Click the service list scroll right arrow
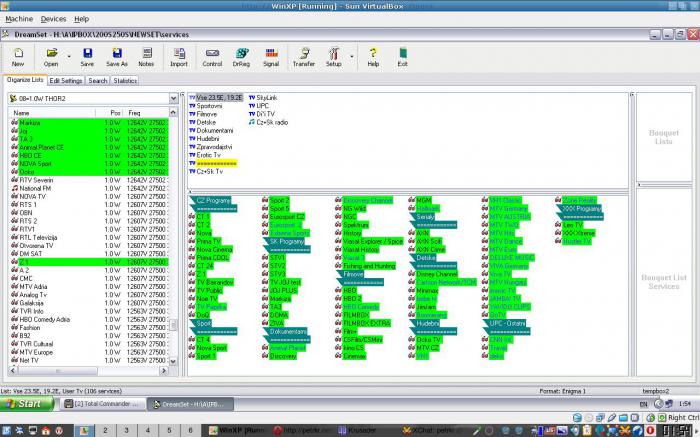The height and width of the screenshot is (437, 700). (x=164, y=370)
